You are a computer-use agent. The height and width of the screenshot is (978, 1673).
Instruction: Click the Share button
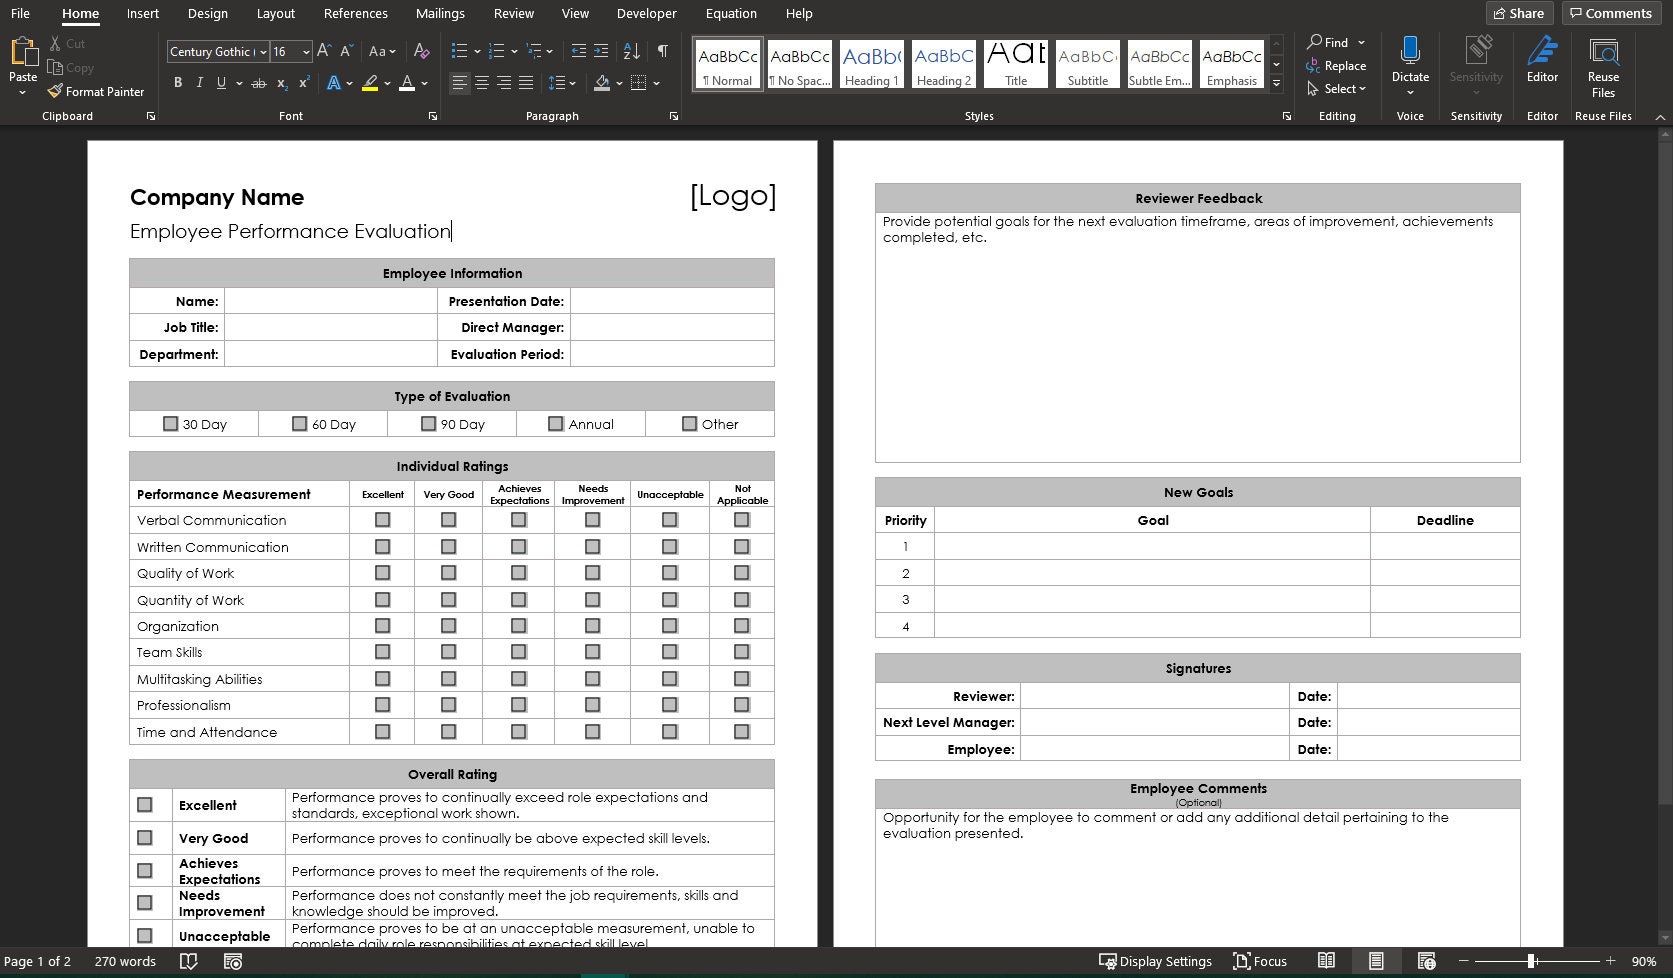(1519, 13)
